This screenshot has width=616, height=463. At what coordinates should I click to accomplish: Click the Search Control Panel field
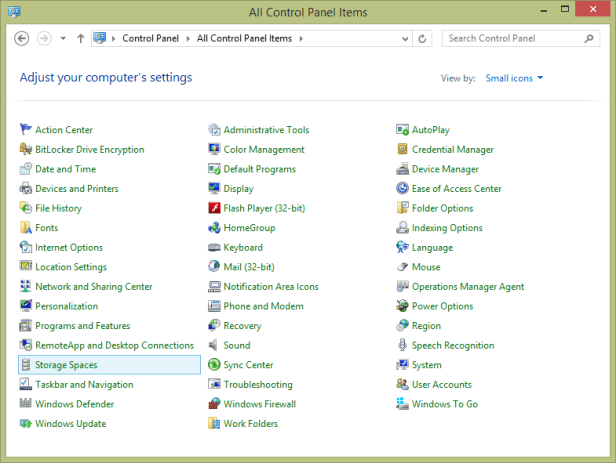(x=515, y=38)
